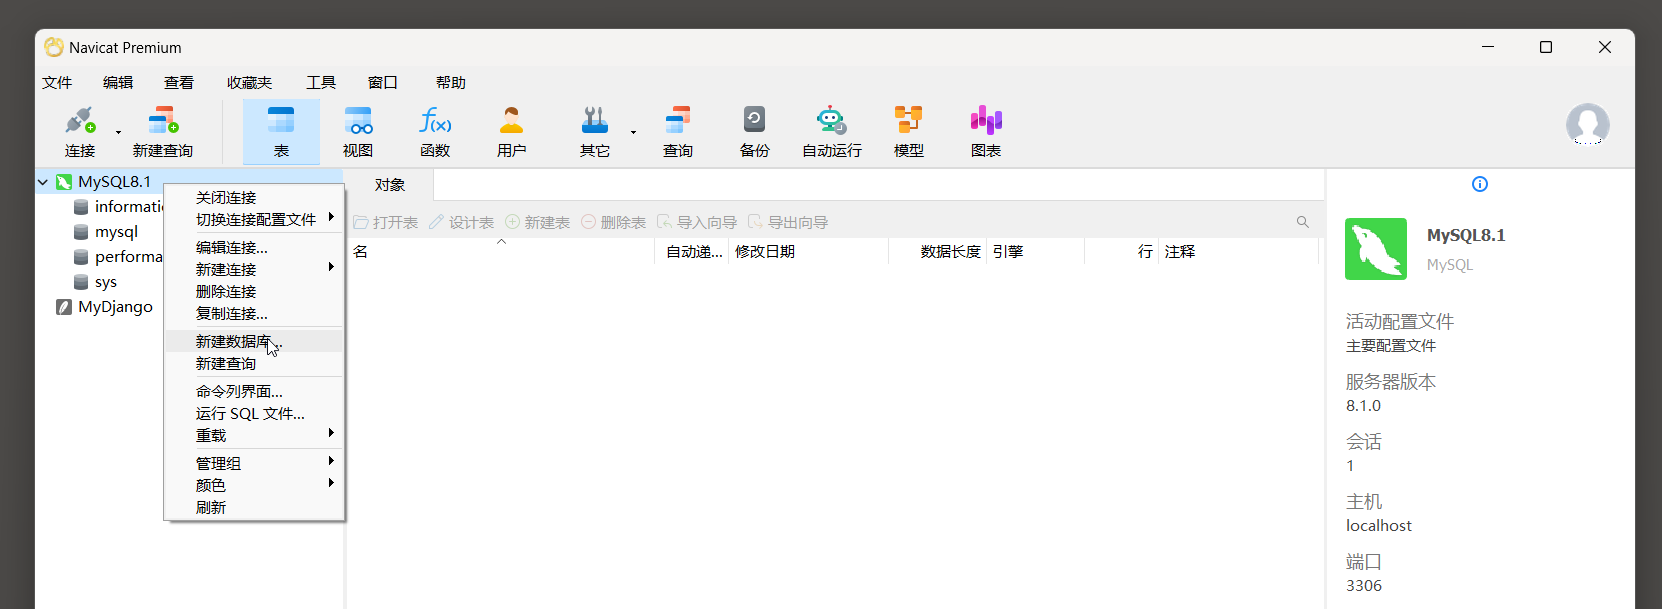Click the 自动运行 automation robot icon
This screenshot has width=1662, height=609.
point(832,131)
